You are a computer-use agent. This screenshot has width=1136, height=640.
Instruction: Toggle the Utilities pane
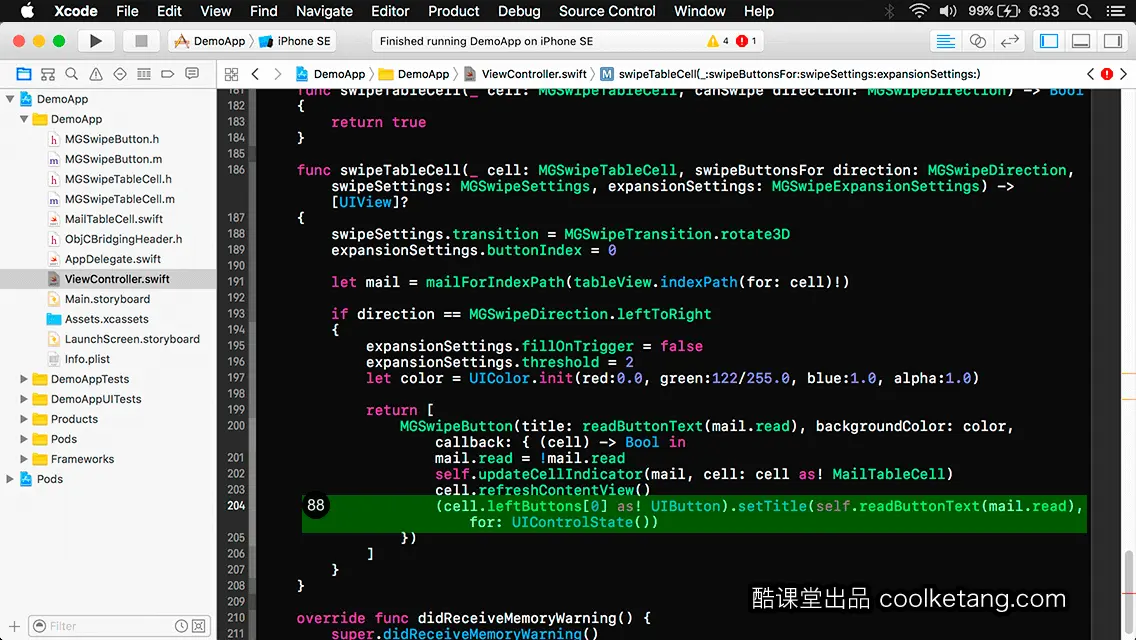click(1113, 41)
